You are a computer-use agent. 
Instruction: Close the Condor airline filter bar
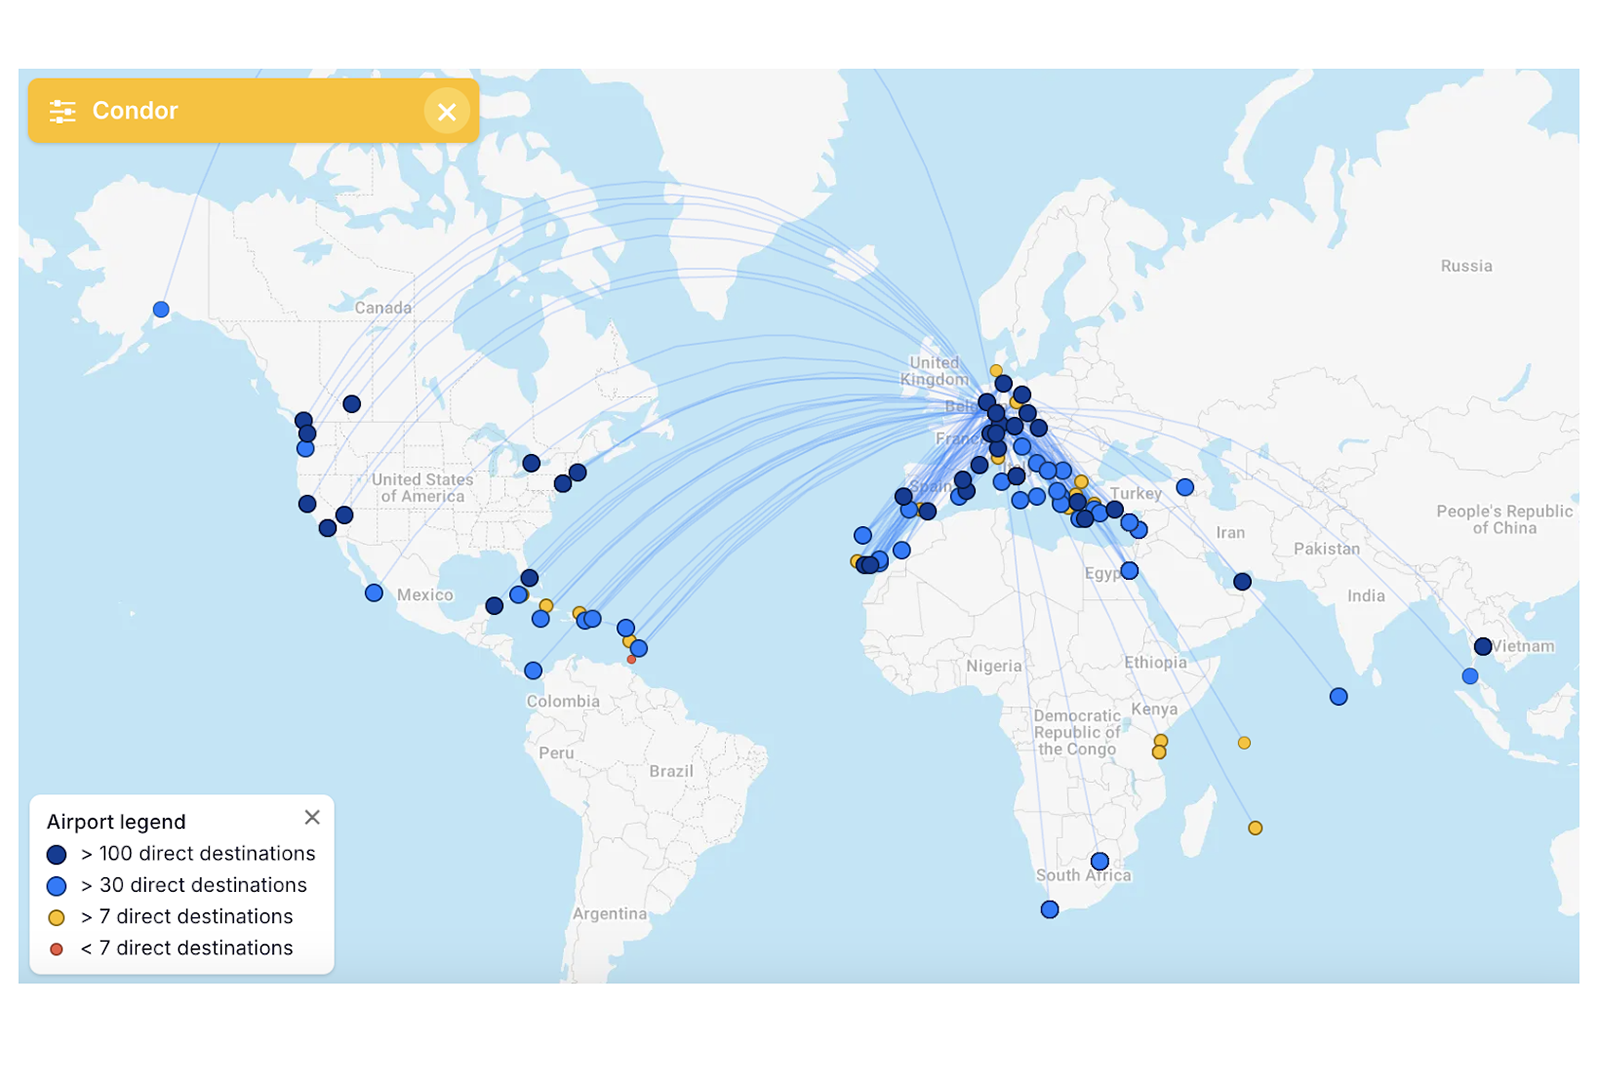446,111
